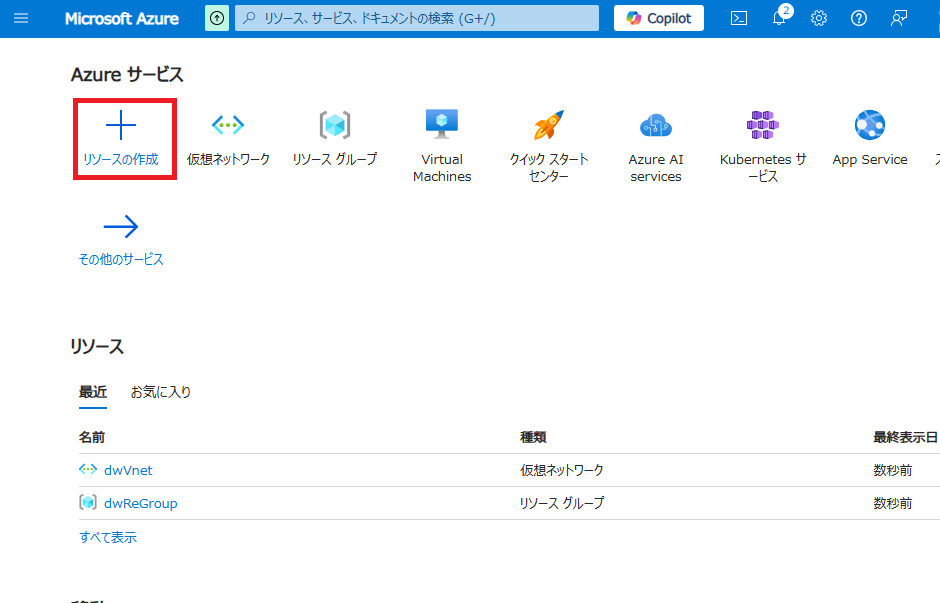
Task: Click the リソースの作成 label
Action: tap(120, 159)
